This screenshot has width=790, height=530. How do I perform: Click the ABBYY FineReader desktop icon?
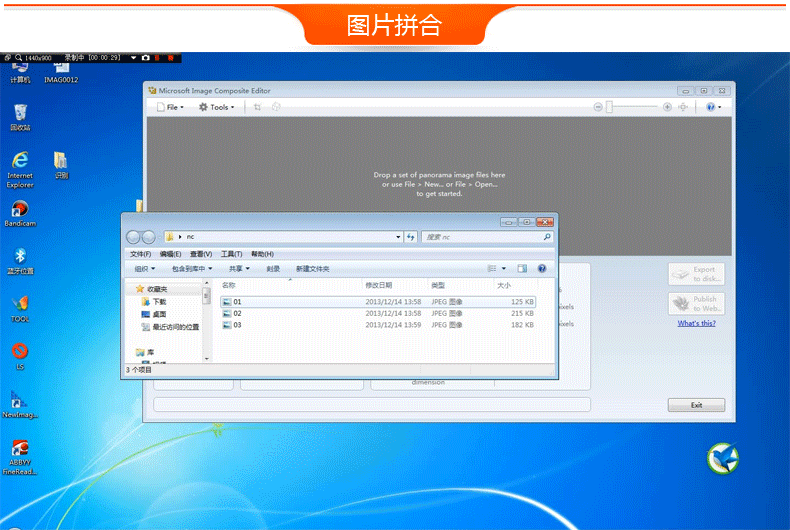point(20,457)
